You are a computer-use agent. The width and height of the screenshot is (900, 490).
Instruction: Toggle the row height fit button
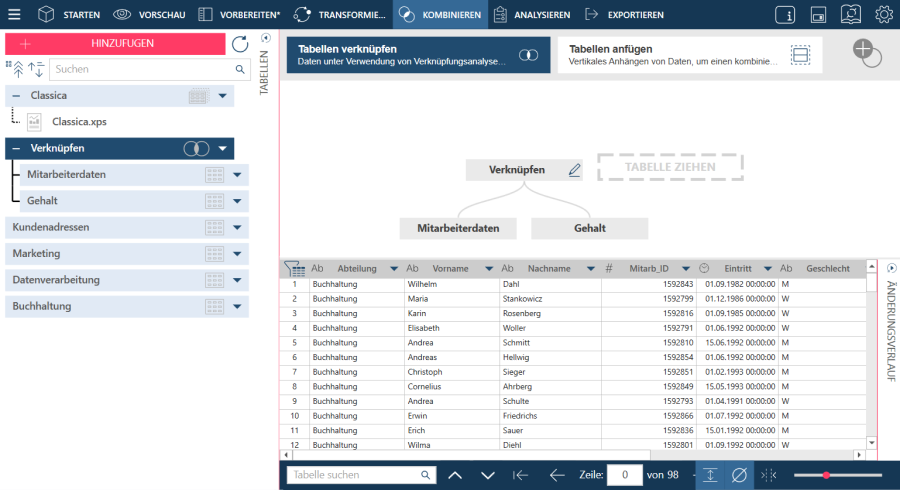pos(709,475)
